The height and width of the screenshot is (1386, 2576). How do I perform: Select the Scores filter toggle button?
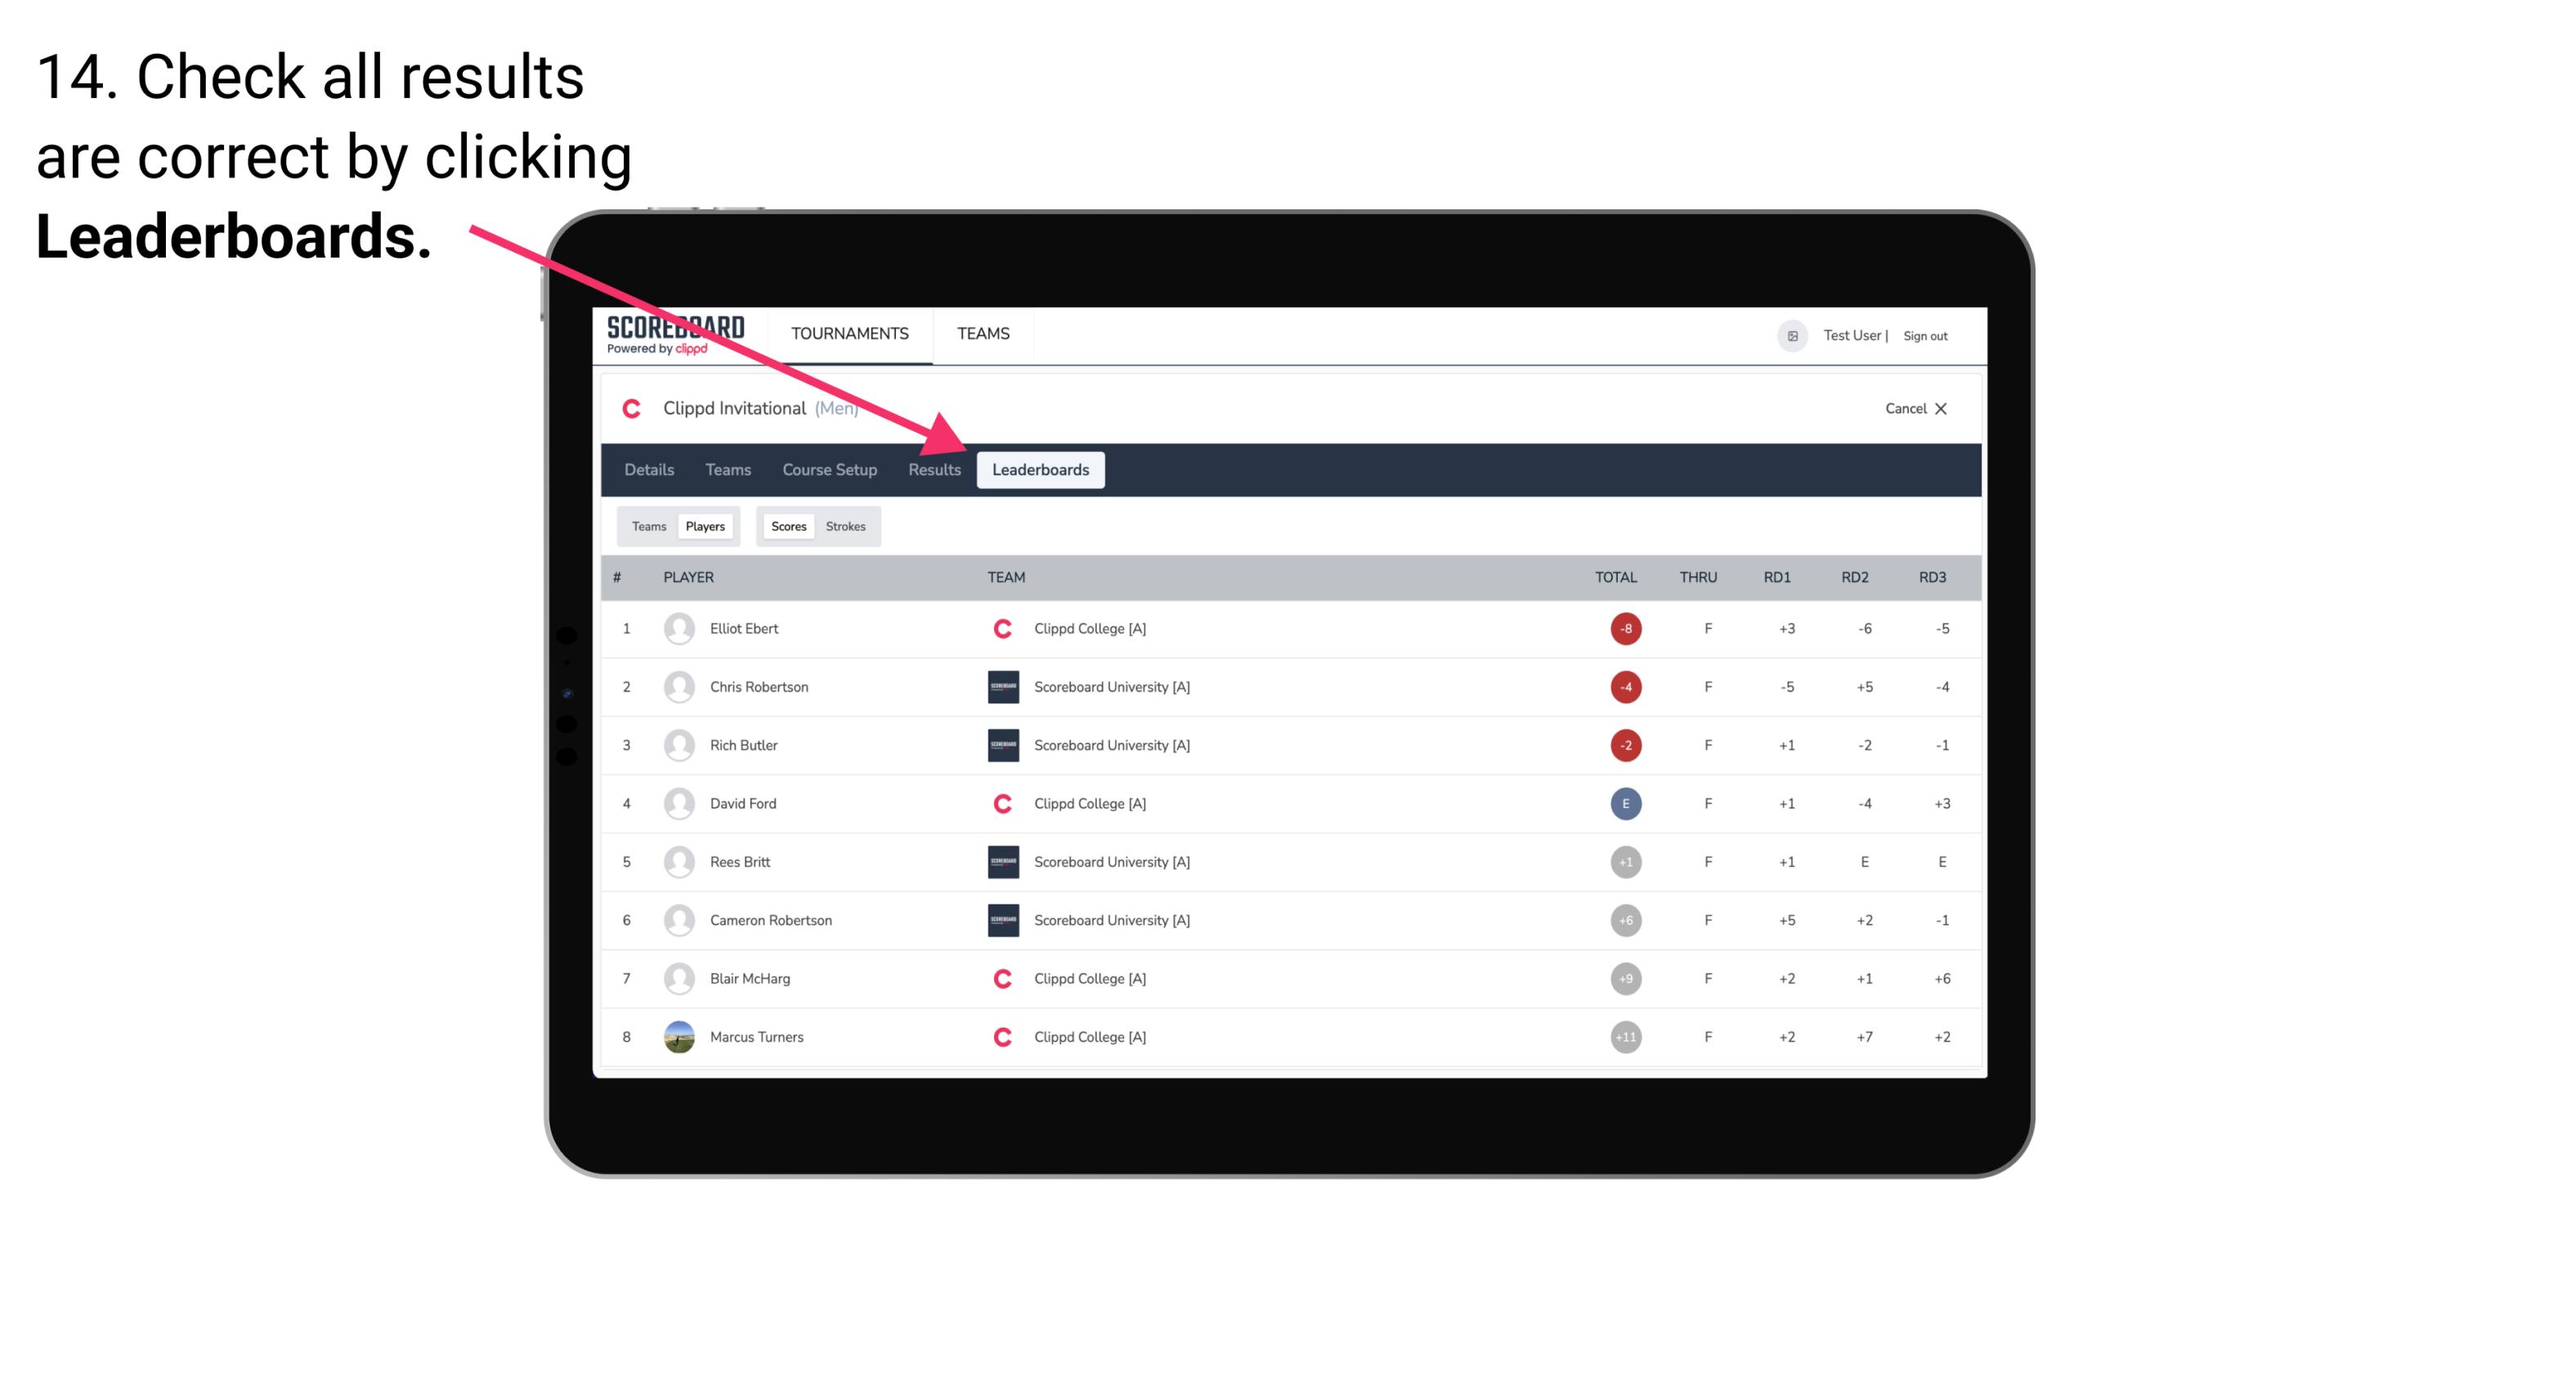[x=788, y=526]
